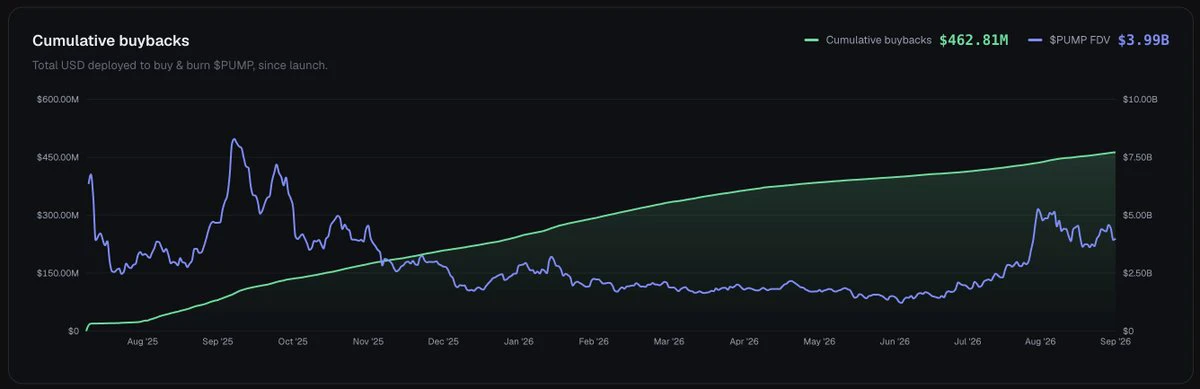Click the Jan '26 date label
This screenshot has height=389, width=1200.
pos(518,342)
